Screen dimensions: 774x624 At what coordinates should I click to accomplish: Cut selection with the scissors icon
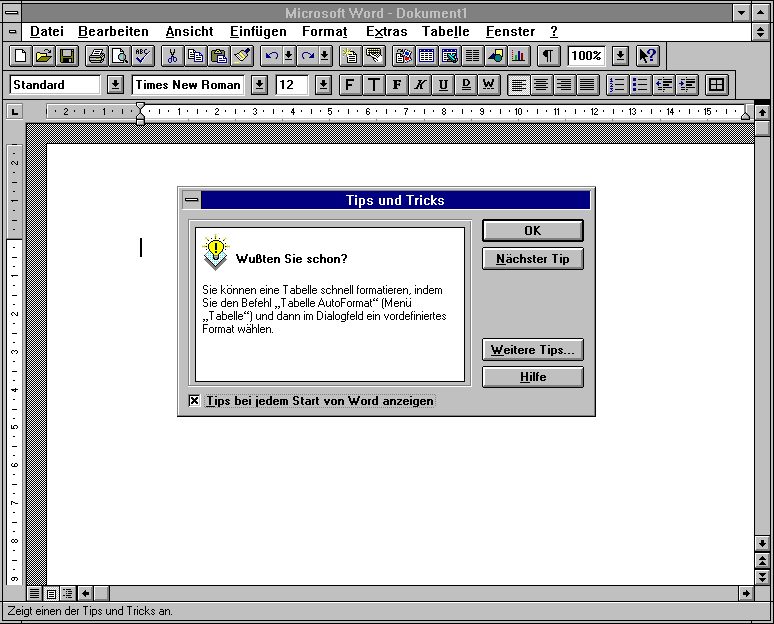[x=172, y=56]
